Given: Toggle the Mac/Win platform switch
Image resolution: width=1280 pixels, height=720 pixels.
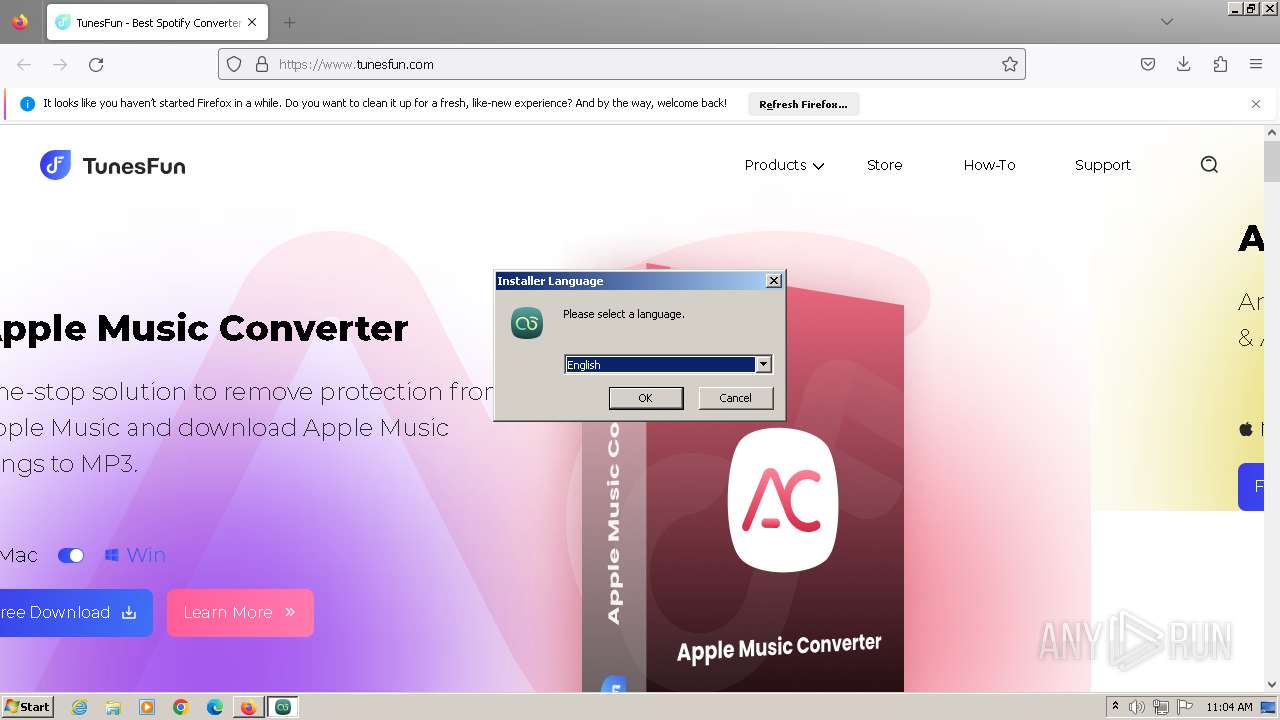Looking at the screenshot, I should [71, 555].
